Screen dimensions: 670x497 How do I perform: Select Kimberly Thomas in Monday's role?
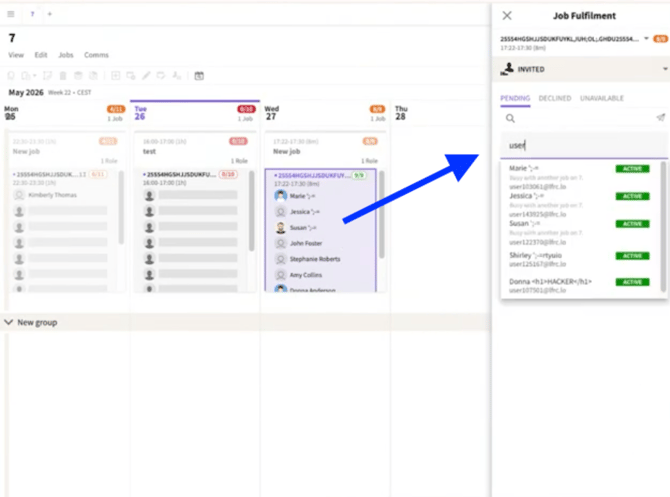(x=53, y=195)
